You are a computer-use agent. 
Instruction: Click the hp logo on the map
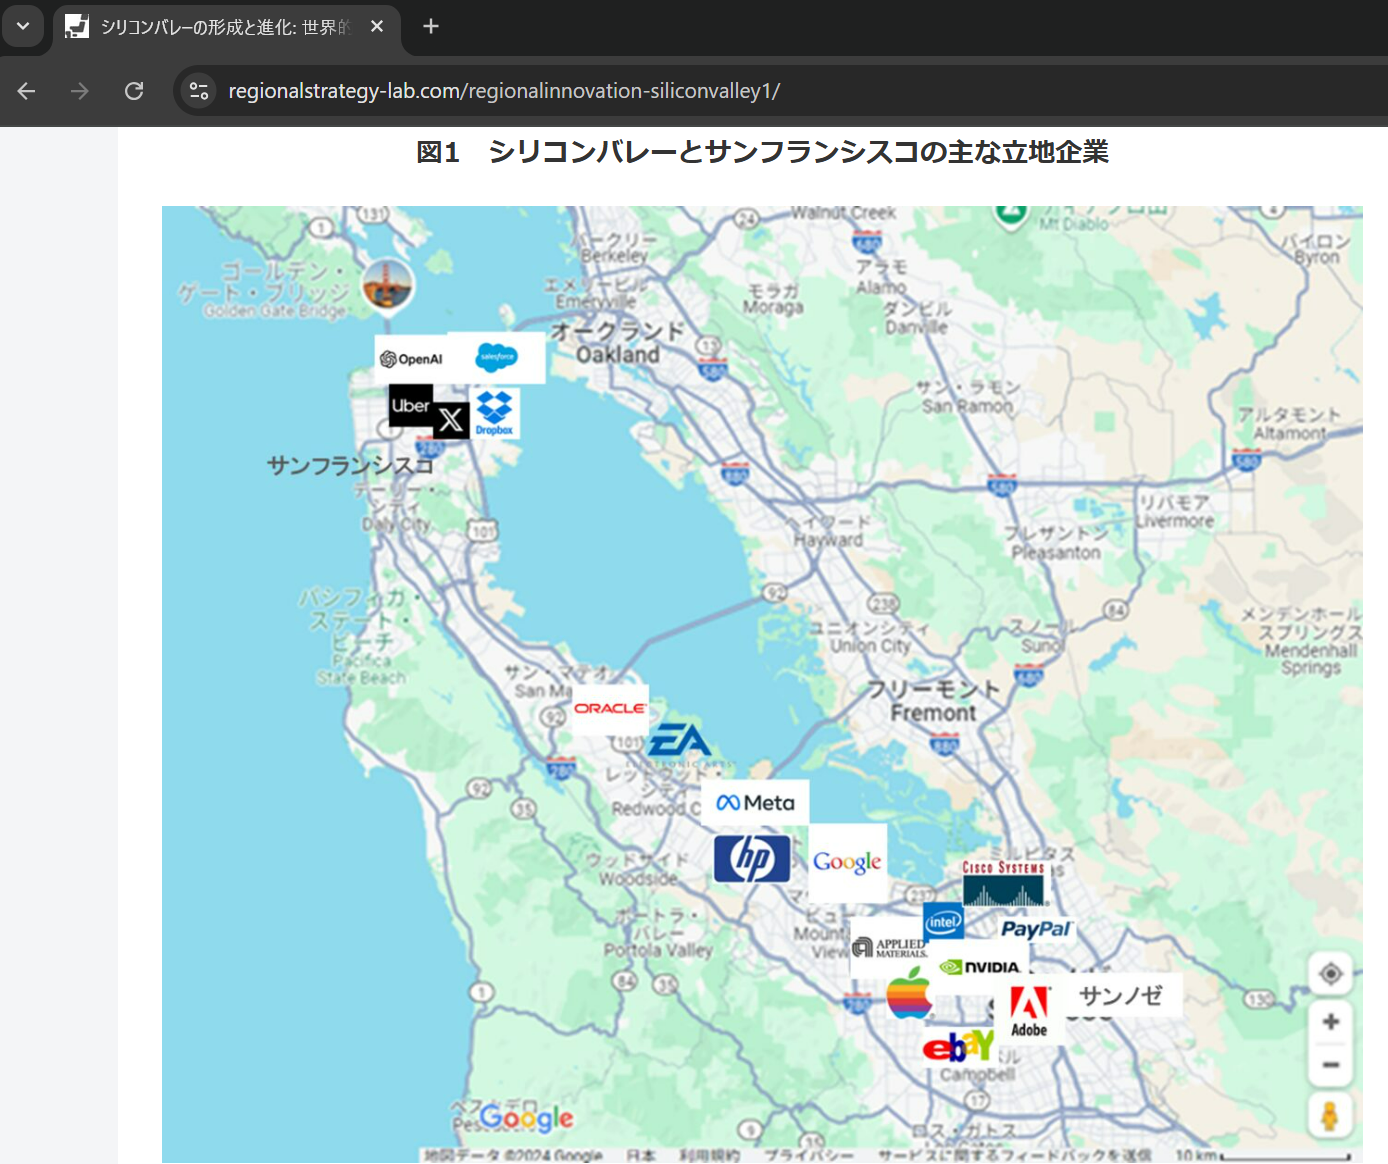pos(752,858)
